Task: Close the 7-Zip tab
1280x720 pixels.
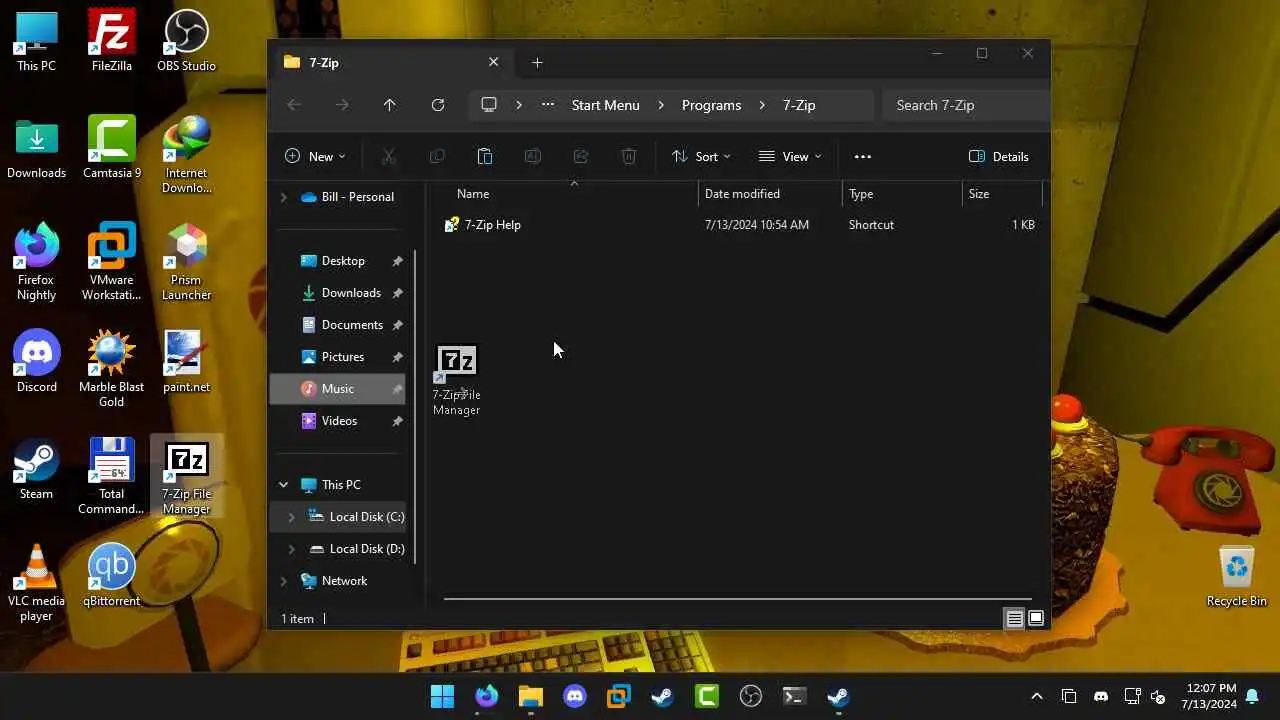Action: (x=493, y=62)
